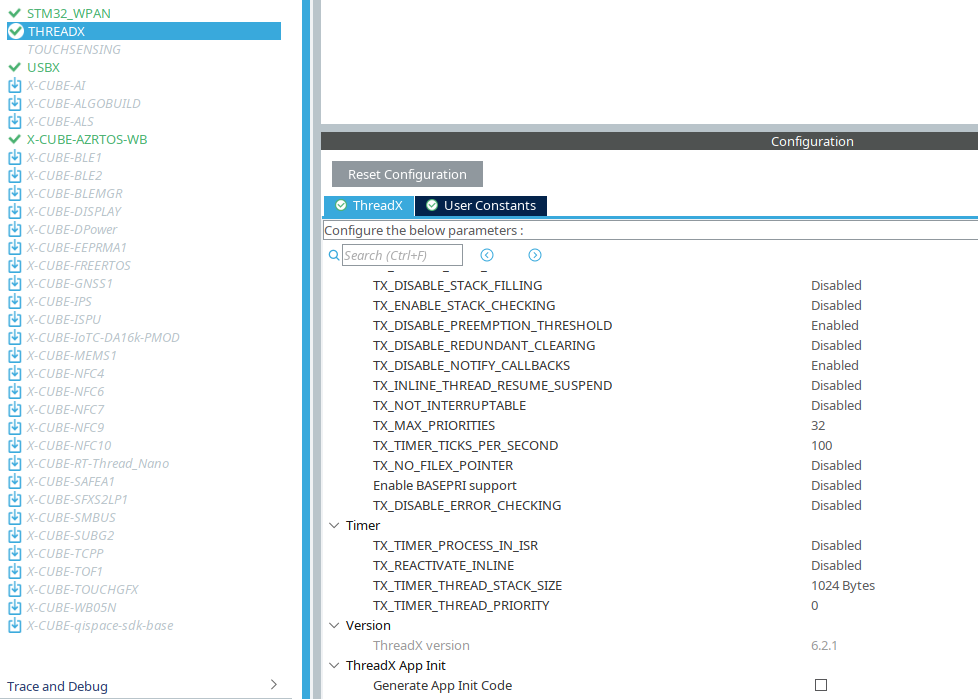Open TX_ENABLE_STACK_CHECKING value dropdown
This screenshot has width=978, height=699.
(x=836, y=306)
